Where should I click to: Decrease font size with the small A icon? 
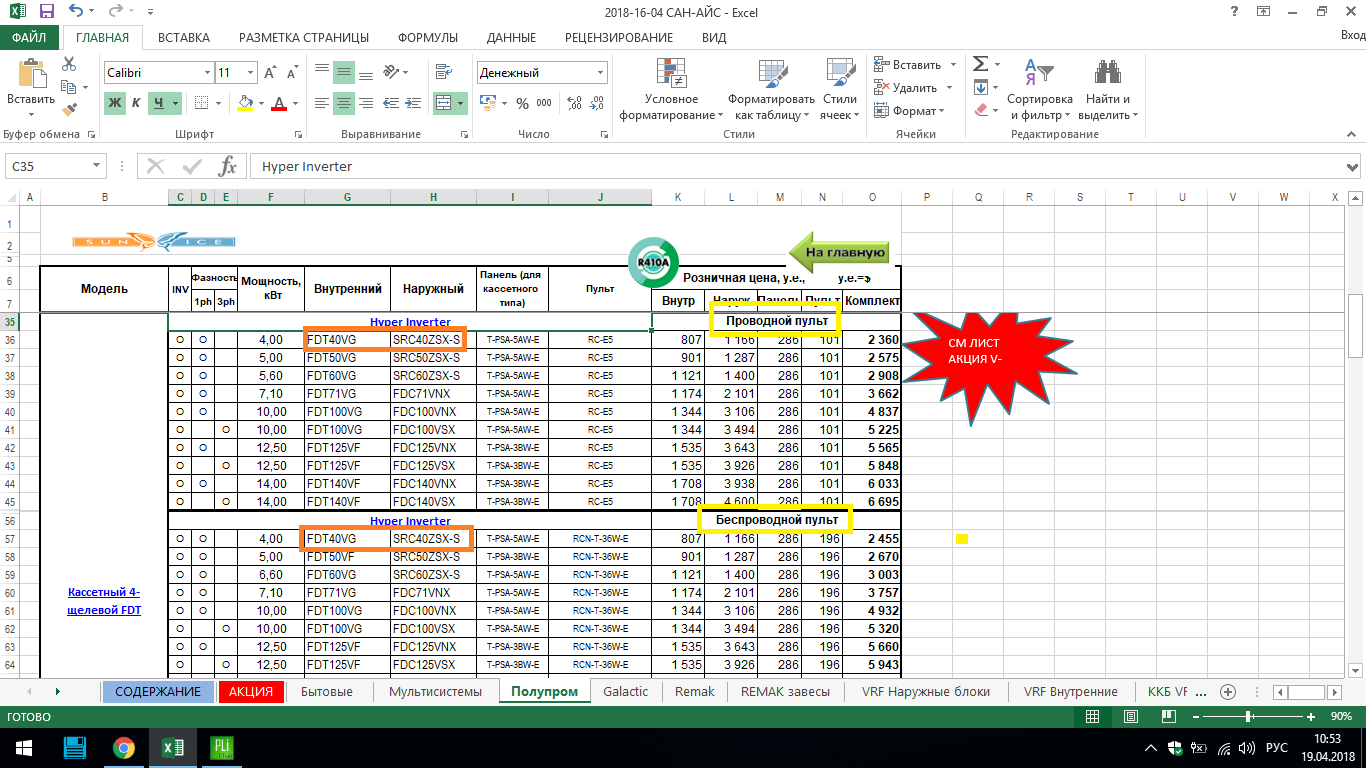click(291, 73)
